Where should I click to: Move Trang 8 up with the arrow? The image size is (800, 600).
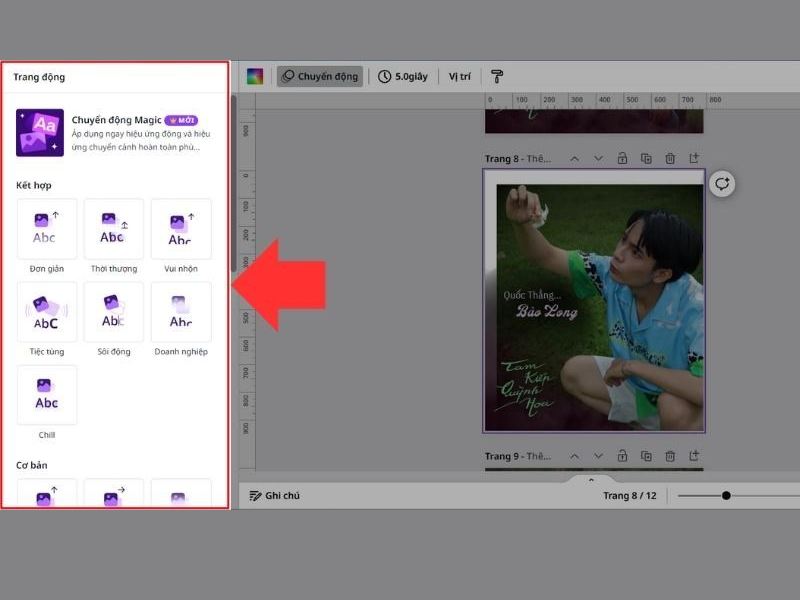coord(575,158)
